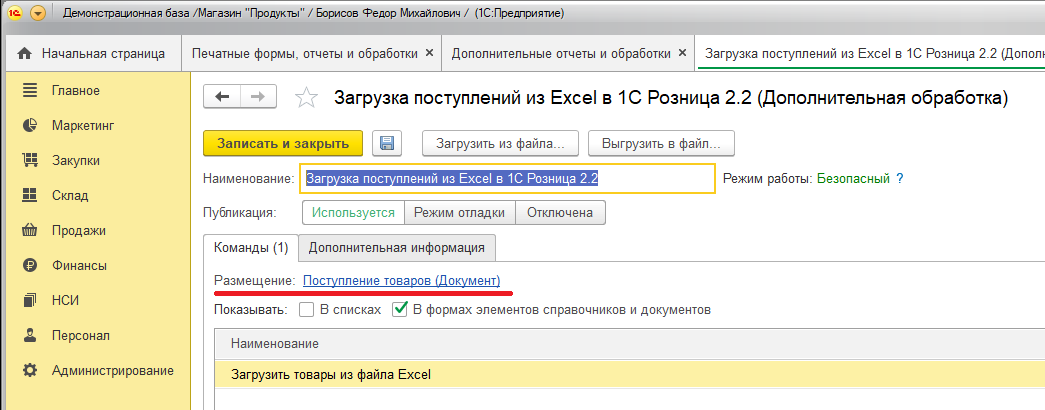
Task: Switch to Дополнительная информация tab
Action: point(397,248)
